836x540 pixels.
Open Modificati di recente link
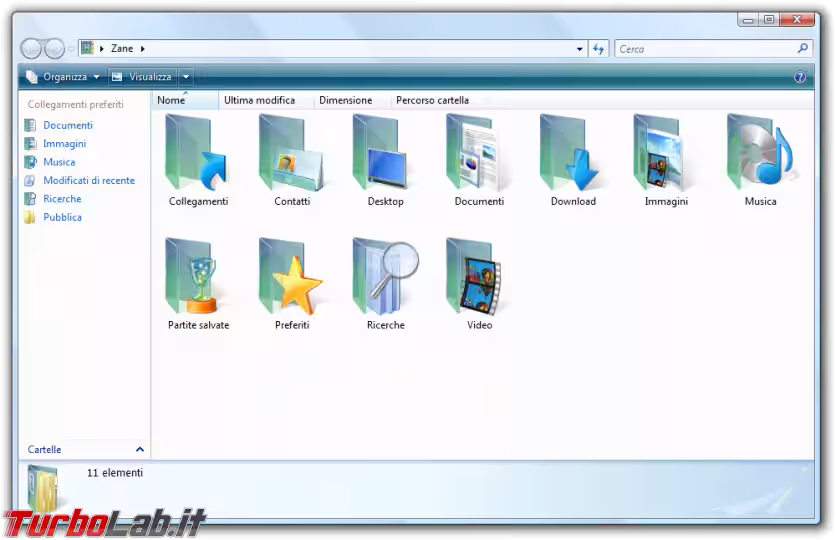(x=88, y=180)
